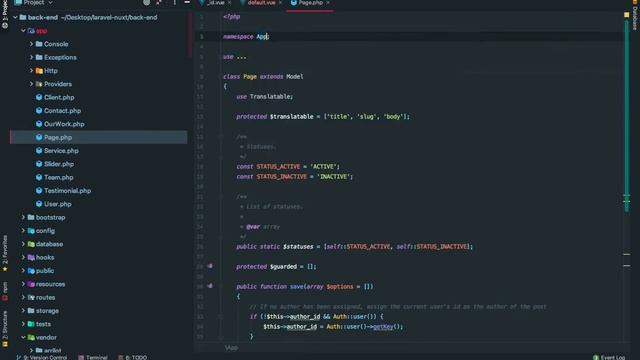Click the resources folder icon
Screen dimensions: 640x360
(x=31, y=284)
